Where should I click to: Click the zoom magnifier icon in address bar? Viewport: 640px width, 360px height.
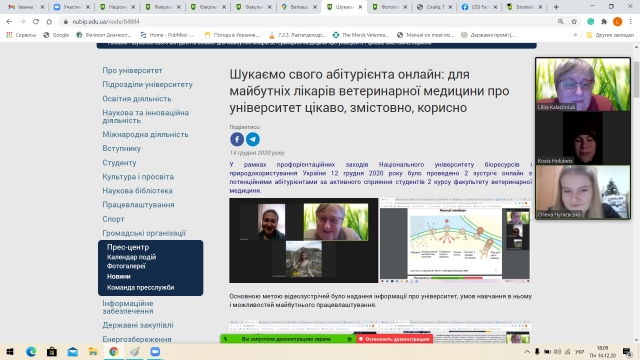pos(560,22)
